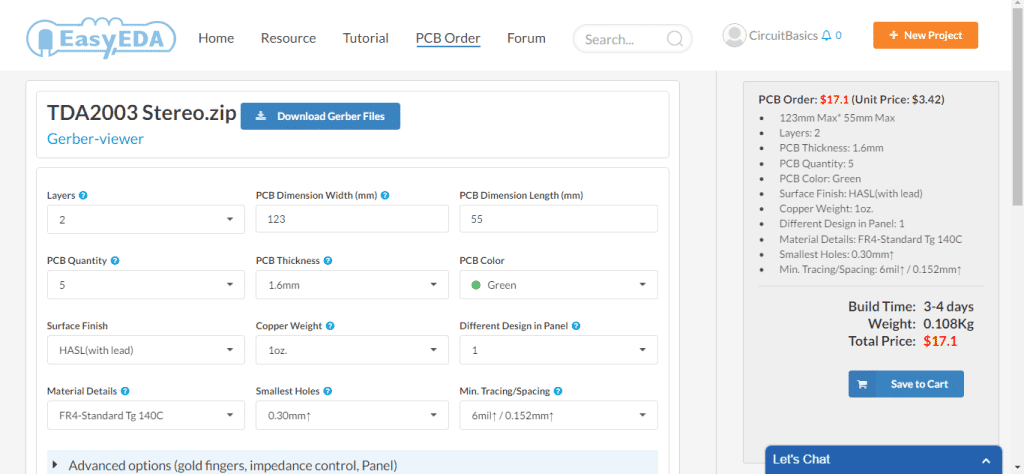
Task: Click the Min. Tracing/Spacing help icon
Action: pos(558,391)
